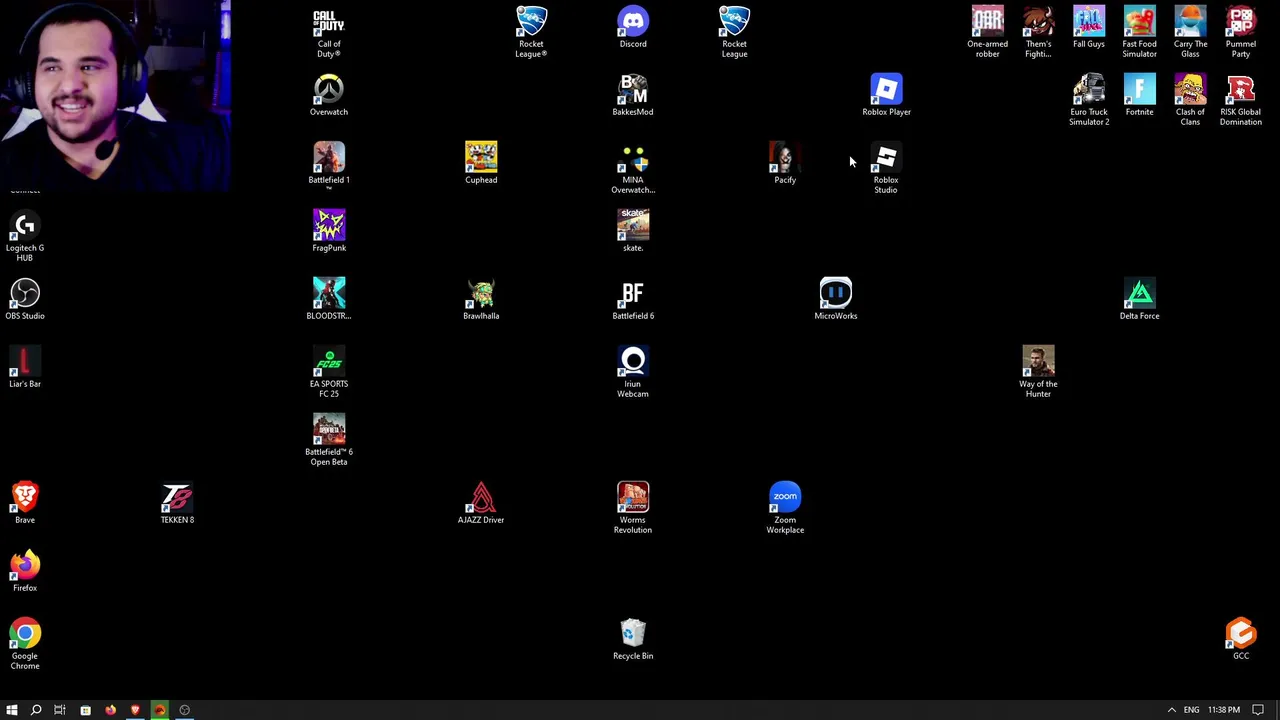Select the Overwatch desktop icon
1280x720 pixels.
click(329, 95)
